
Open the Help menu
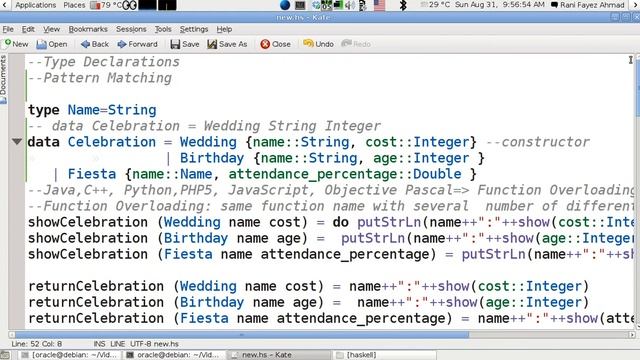coord(224,29)
